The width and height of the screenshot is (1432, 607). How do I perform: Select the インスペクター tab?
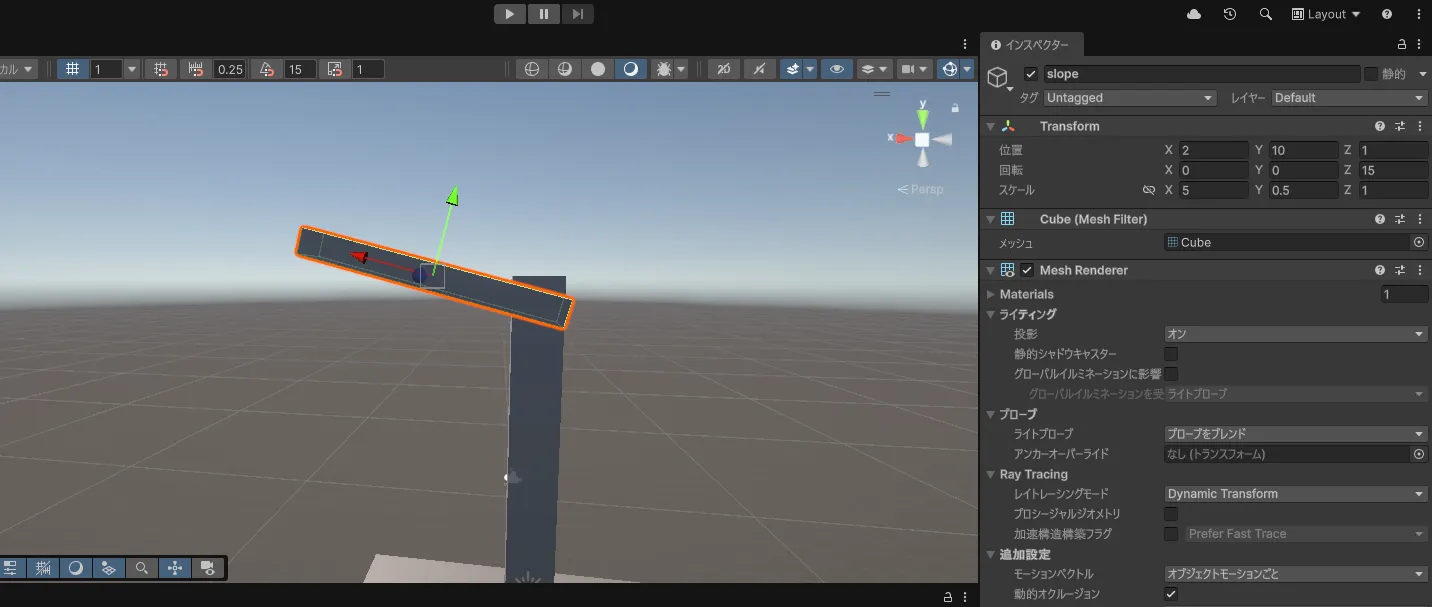(x=1030, y=45)
